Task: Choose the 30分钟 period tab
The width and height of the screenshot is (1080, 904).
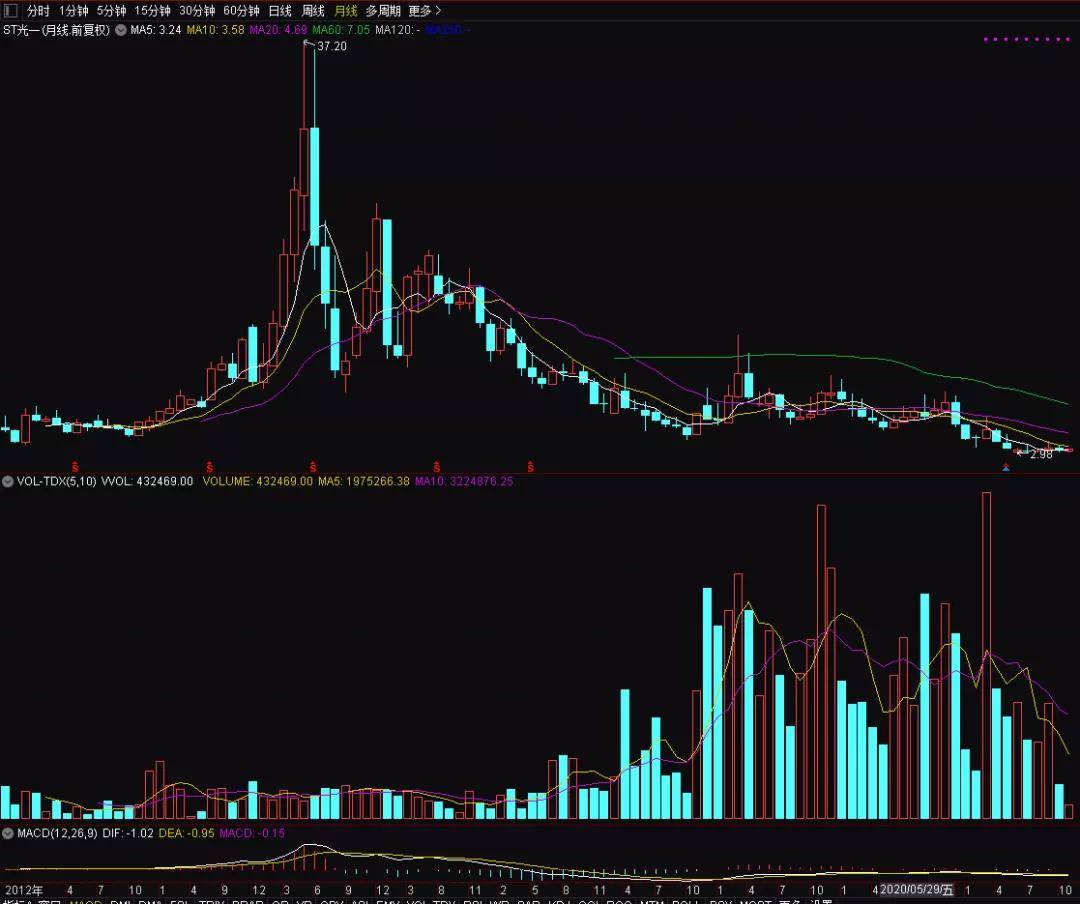Action: point(197,10)
